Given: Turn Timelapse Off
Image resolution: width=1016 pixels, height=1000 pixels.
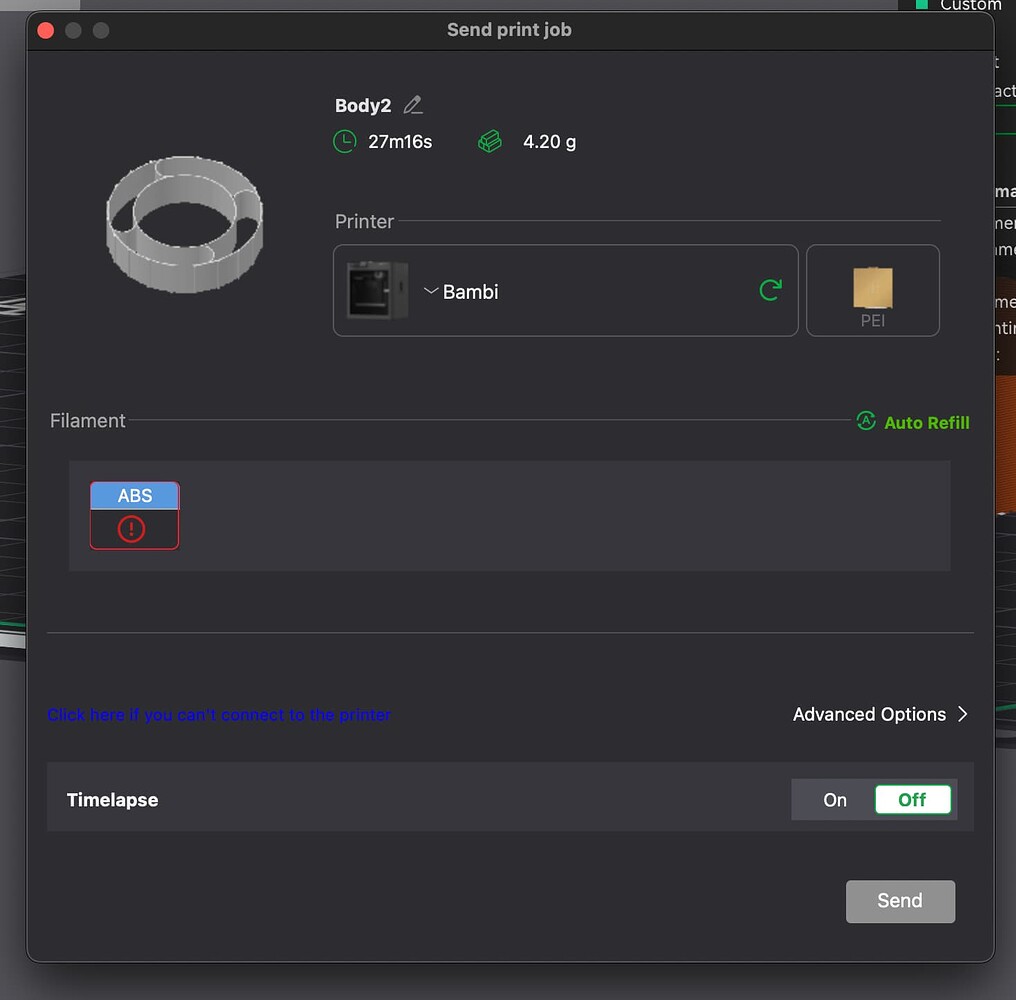Looking at the screenshot, I should (x=912, y=800).
